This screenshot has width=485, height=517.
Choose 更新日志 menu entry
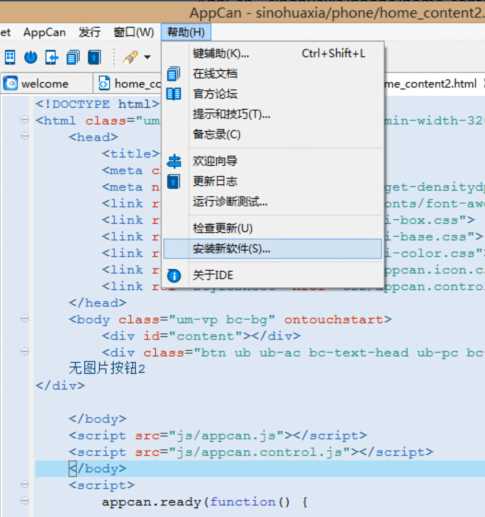[x=272, y=182]
